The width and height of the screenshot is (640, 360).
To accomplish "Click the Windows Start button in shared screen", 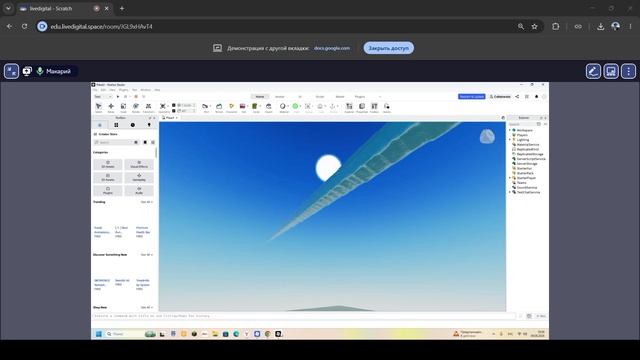I will [98, 334].
